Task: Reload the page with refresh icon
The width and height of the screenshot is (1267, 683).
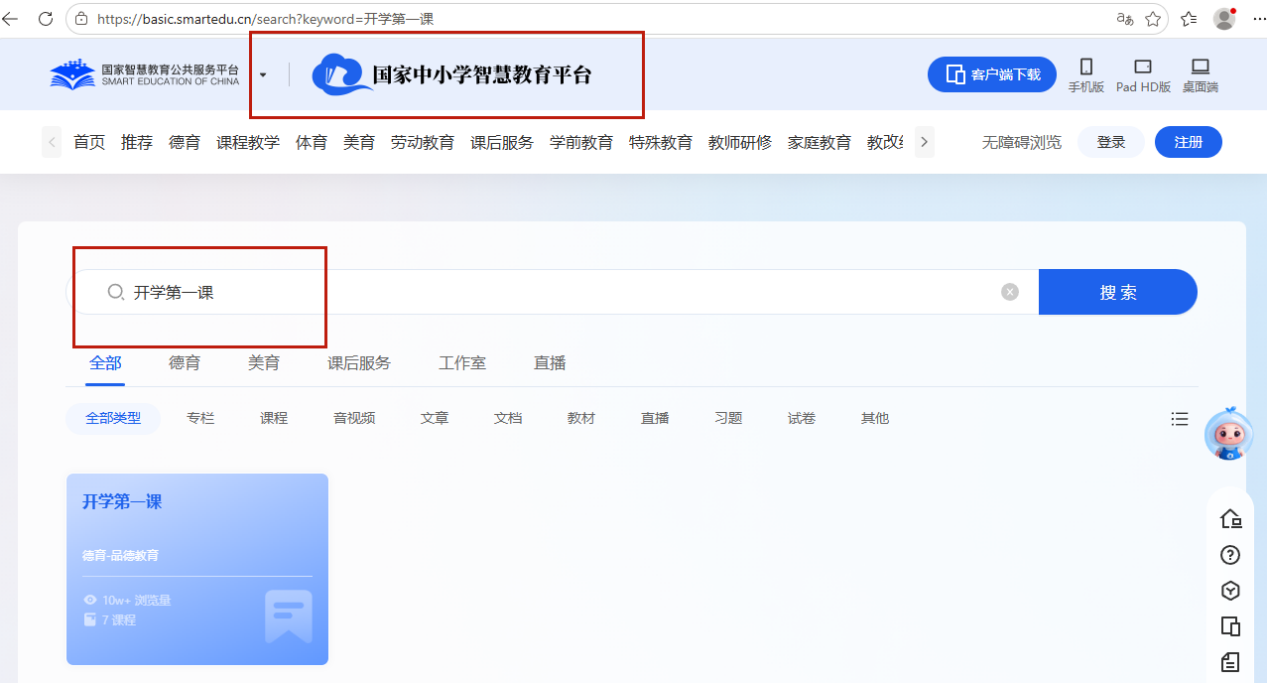Action: 45,18
